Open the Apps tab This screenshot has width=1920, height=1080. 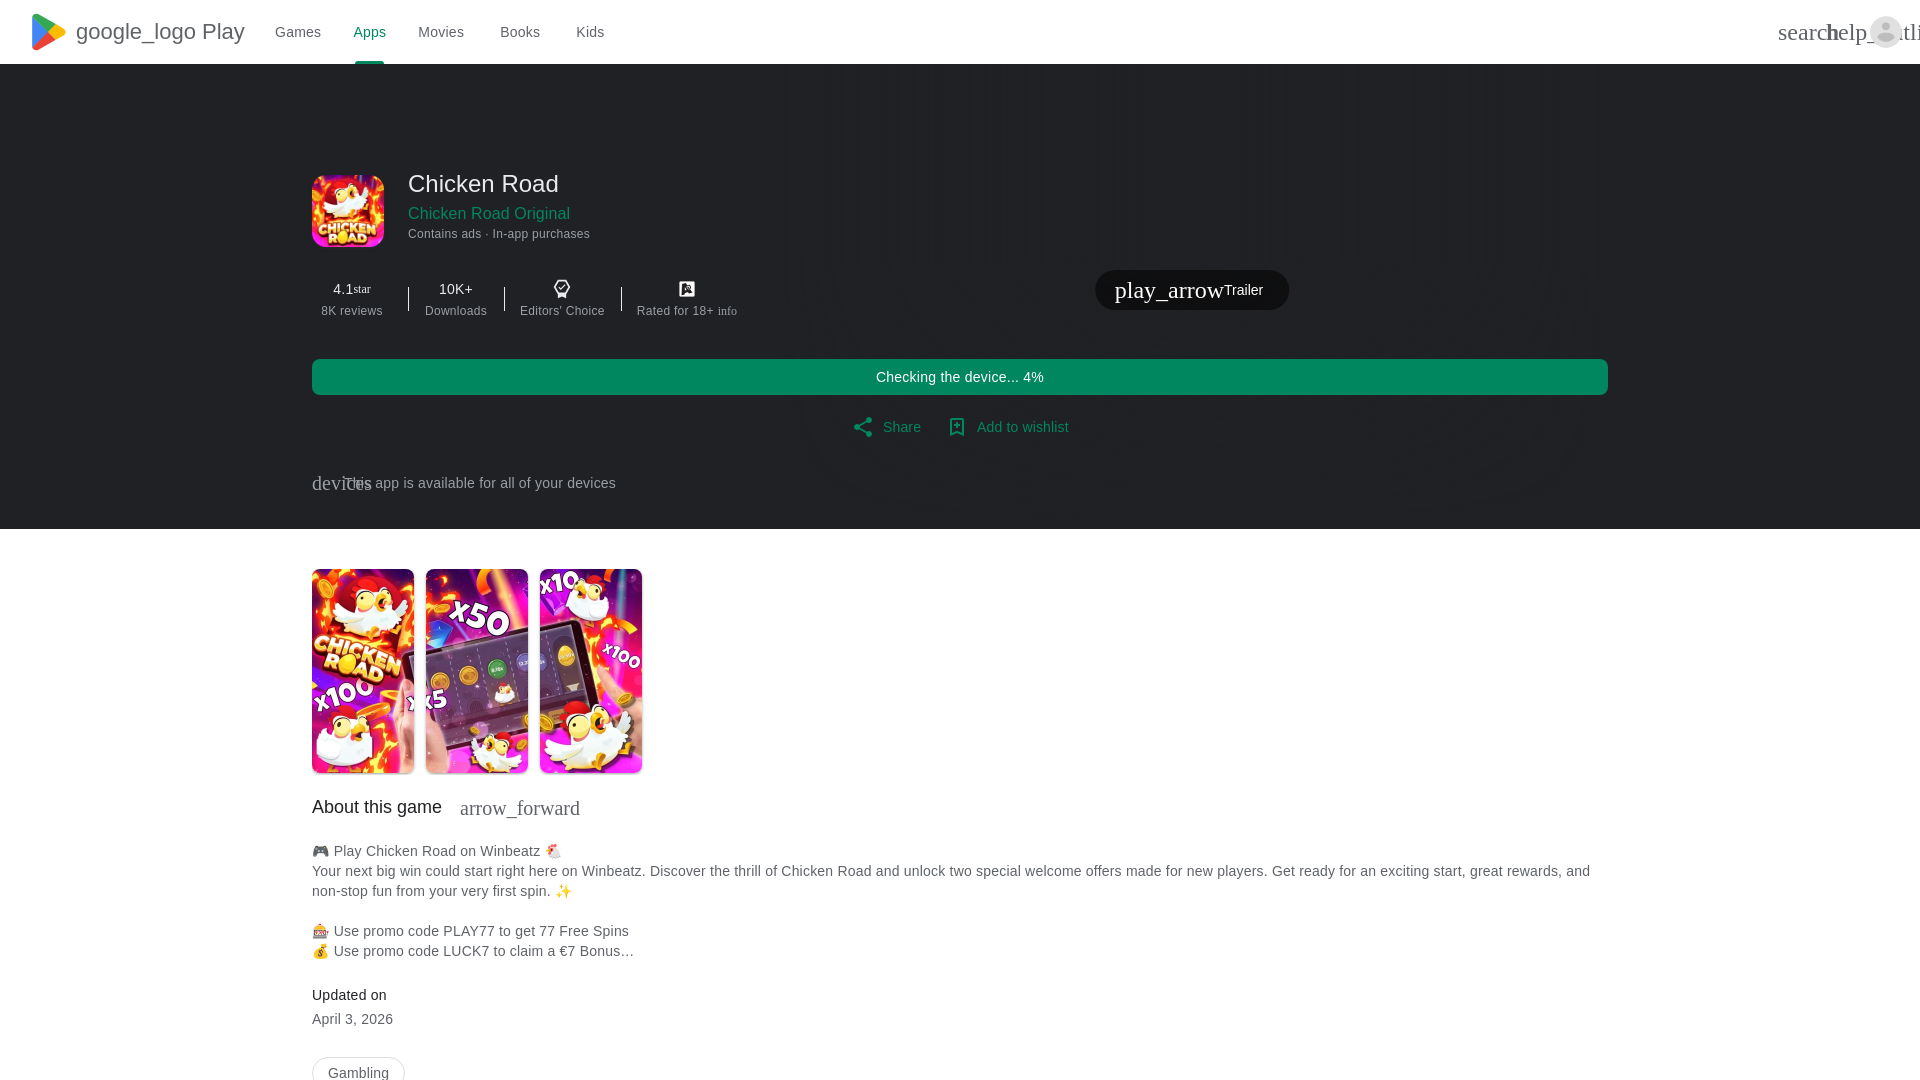point(369,32)
